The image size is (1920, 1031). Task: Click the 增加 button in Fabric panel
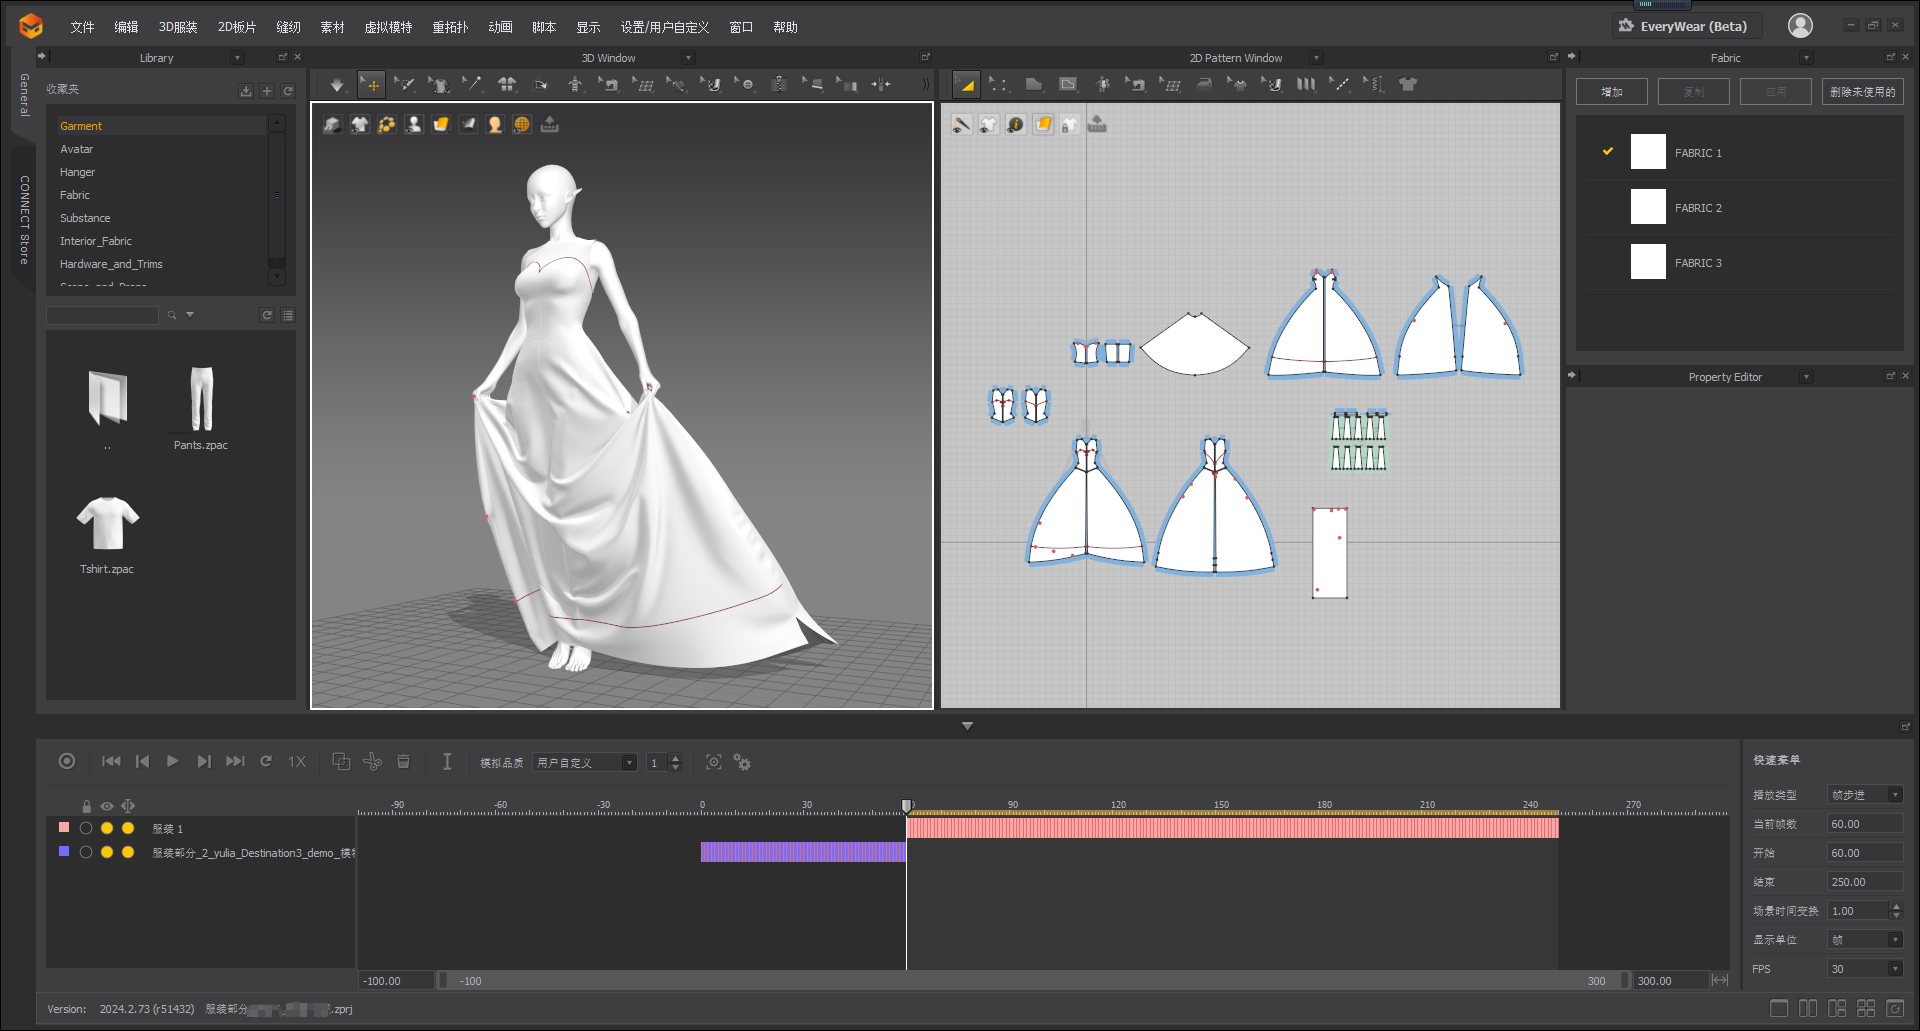pos(1611,92)
